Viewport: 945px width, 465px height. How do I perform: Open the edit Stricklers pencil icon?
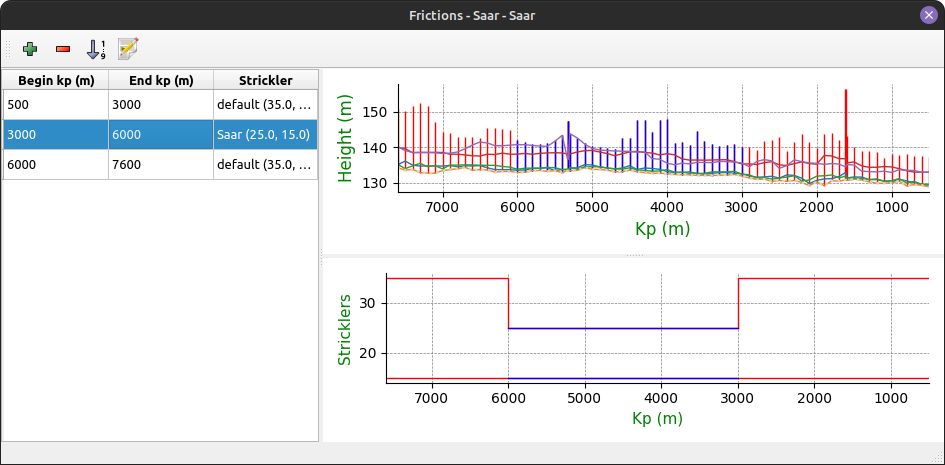(128, 48)
